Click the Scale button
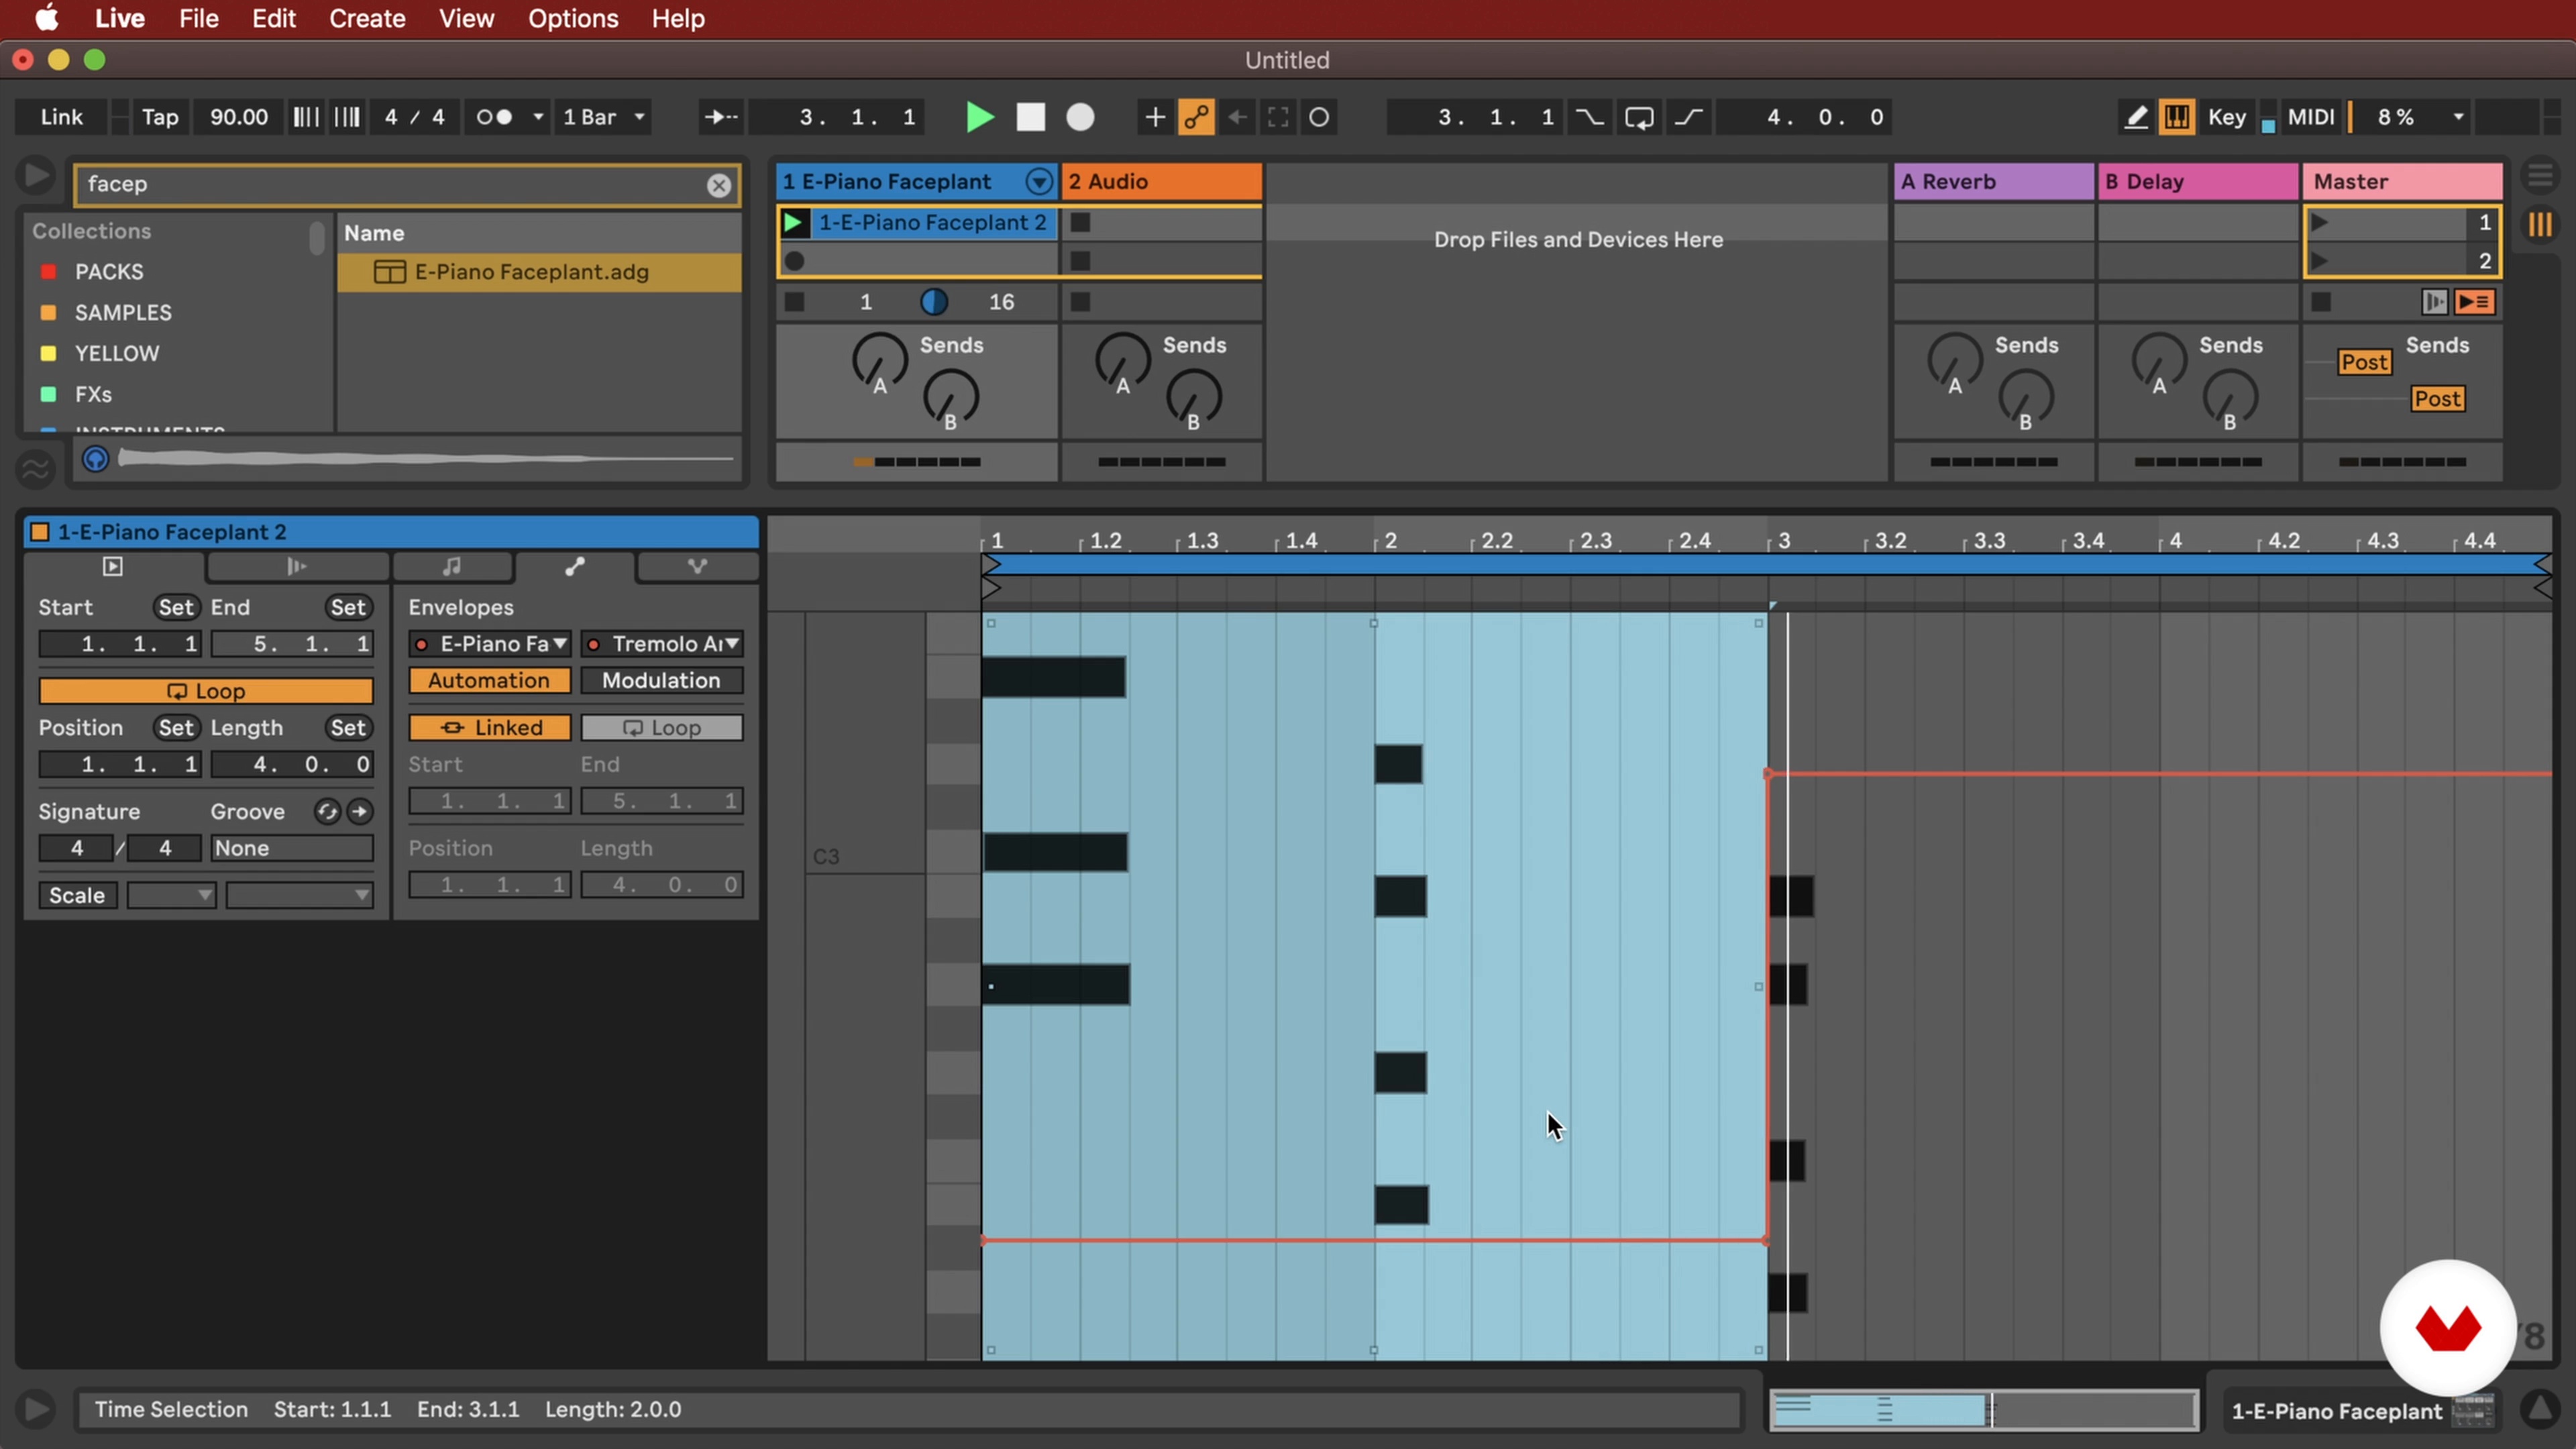Viewport: 2576px width, 1449px height. (x=77, y=895)
